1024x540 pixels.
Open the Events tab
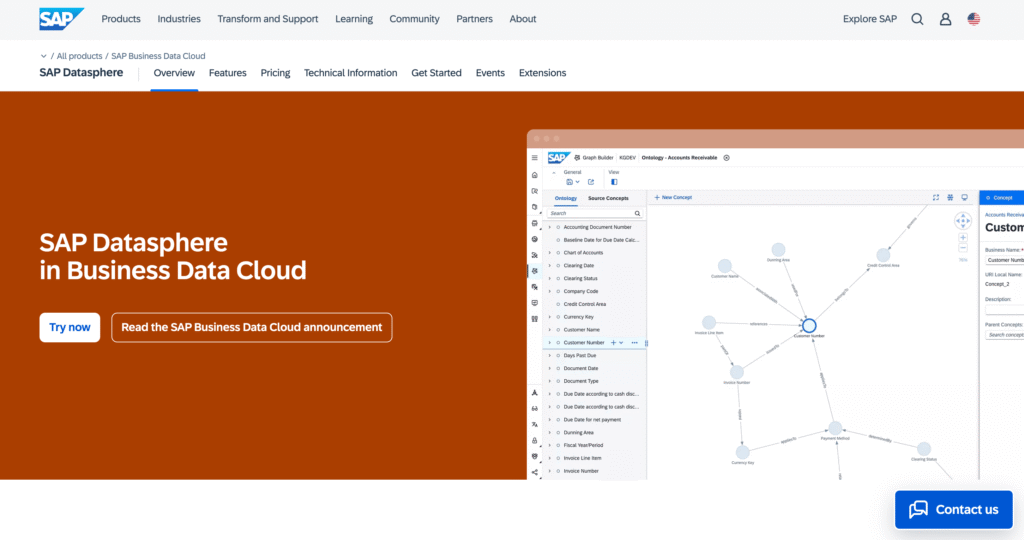point(490,73)
